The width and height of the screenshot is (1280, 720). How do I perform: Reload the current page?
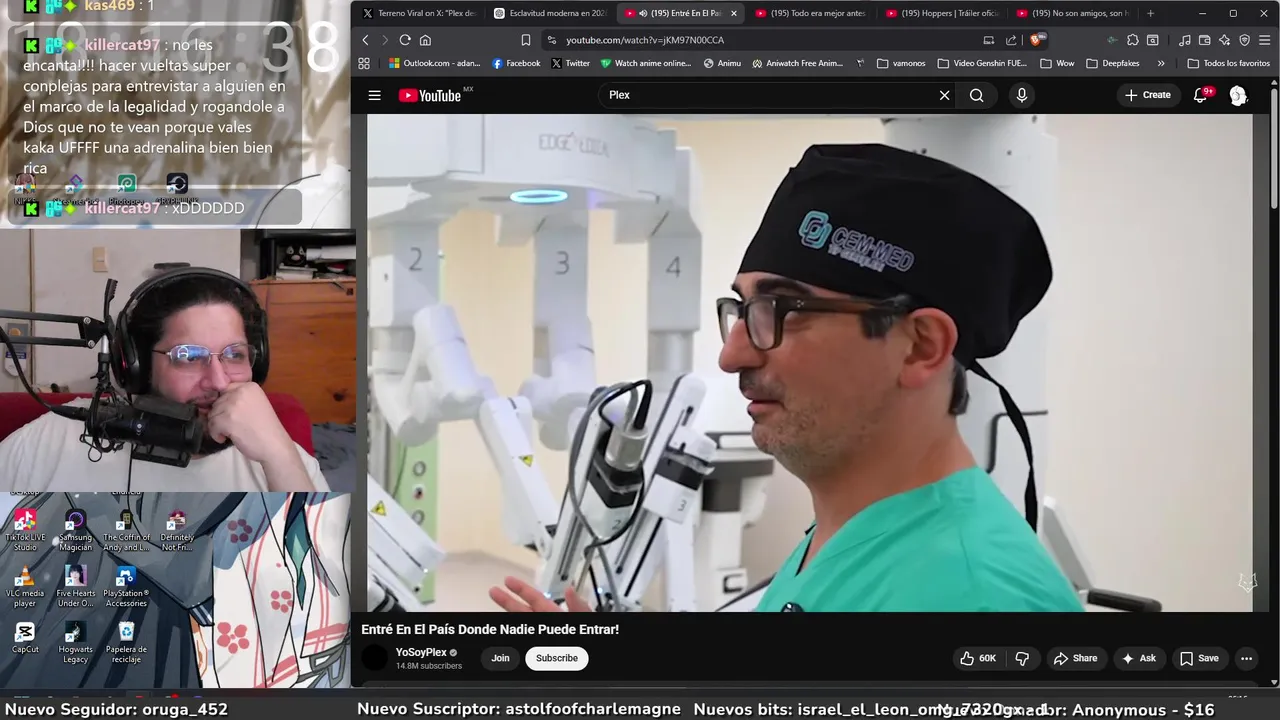[405, 40]
